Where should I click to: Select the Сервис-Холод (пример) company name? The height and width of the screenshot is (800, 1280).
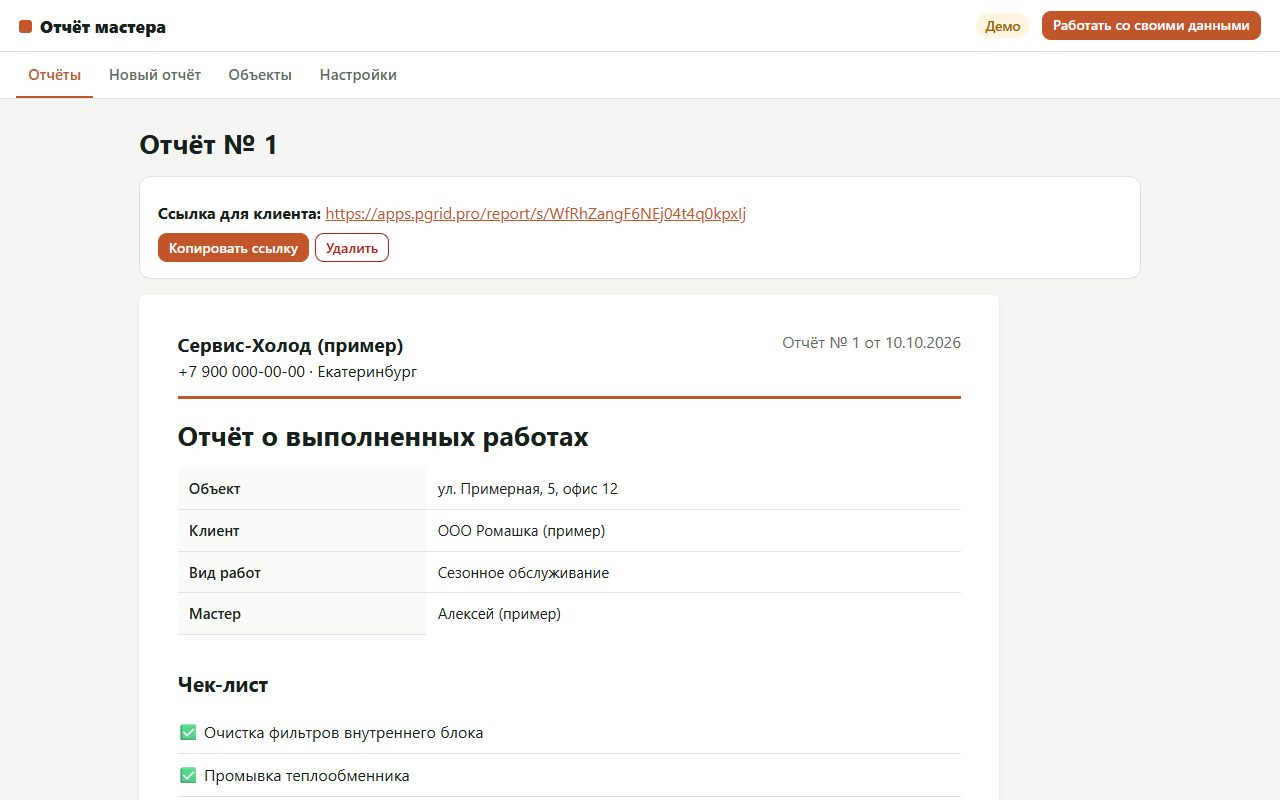coord(290,346)
